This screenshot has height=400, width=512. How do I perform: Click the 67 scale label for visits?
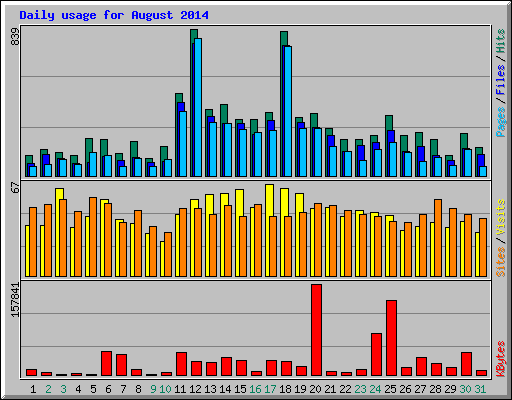click(x=15, y=188)
